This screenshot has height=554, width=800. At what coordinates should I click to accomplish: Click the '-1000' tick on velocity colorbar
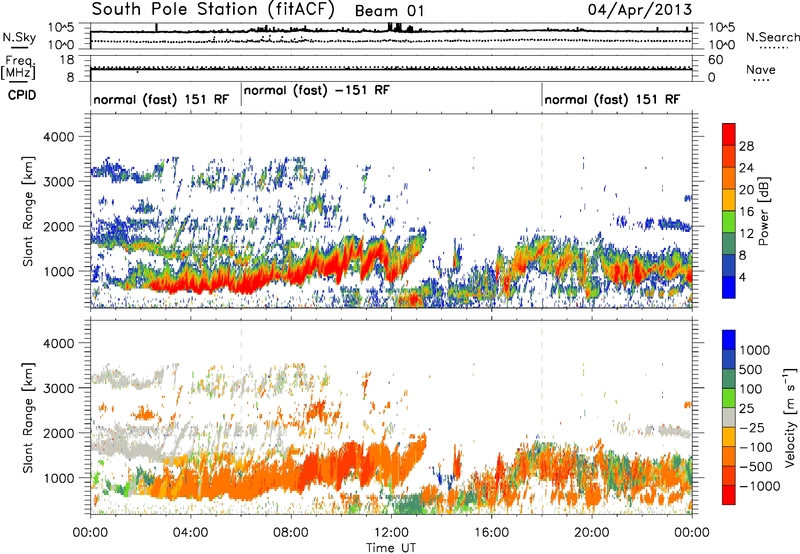point(760,486)
